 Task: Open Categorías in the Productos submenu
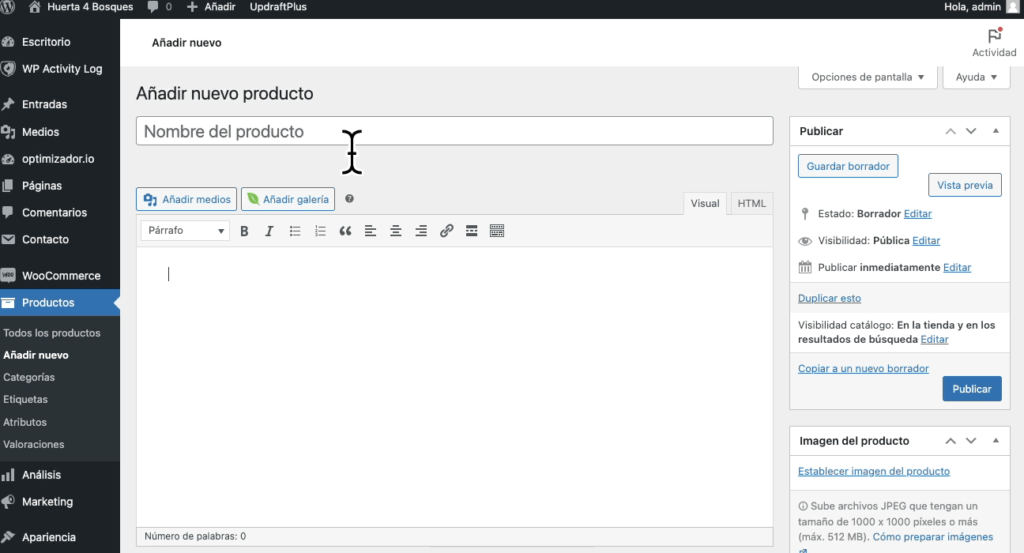[29, 377]
